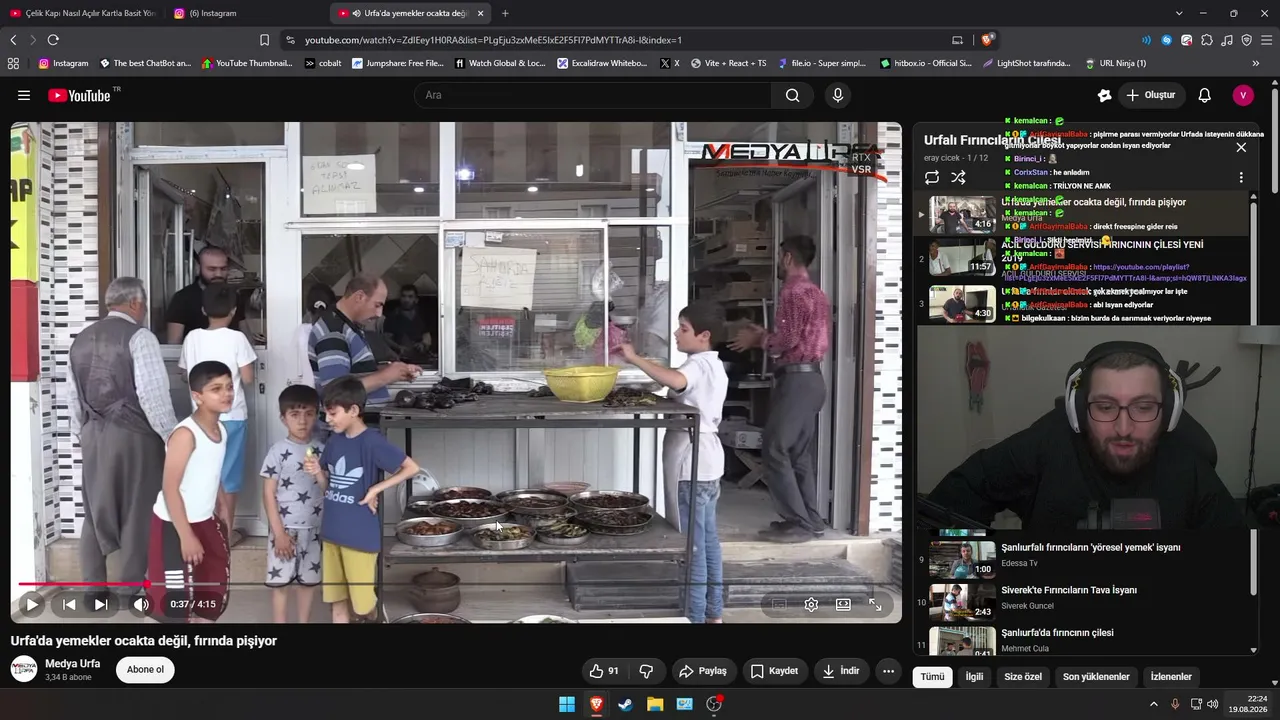Open more actions below the video

888,671
